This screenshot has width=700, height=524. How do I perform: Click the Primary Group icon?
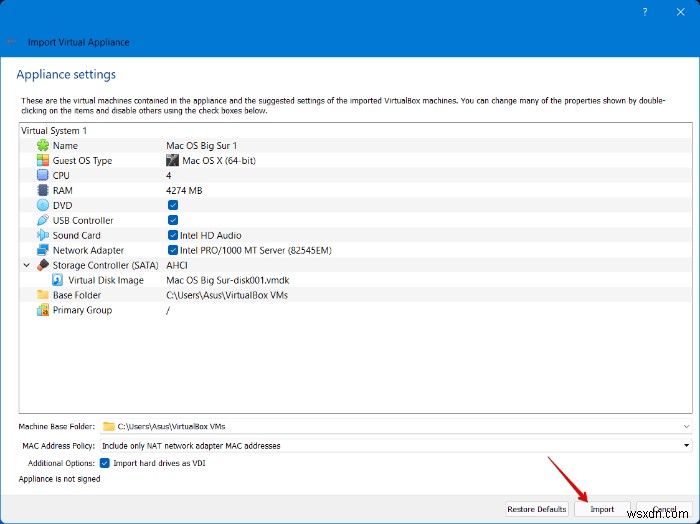click(43, 310)
